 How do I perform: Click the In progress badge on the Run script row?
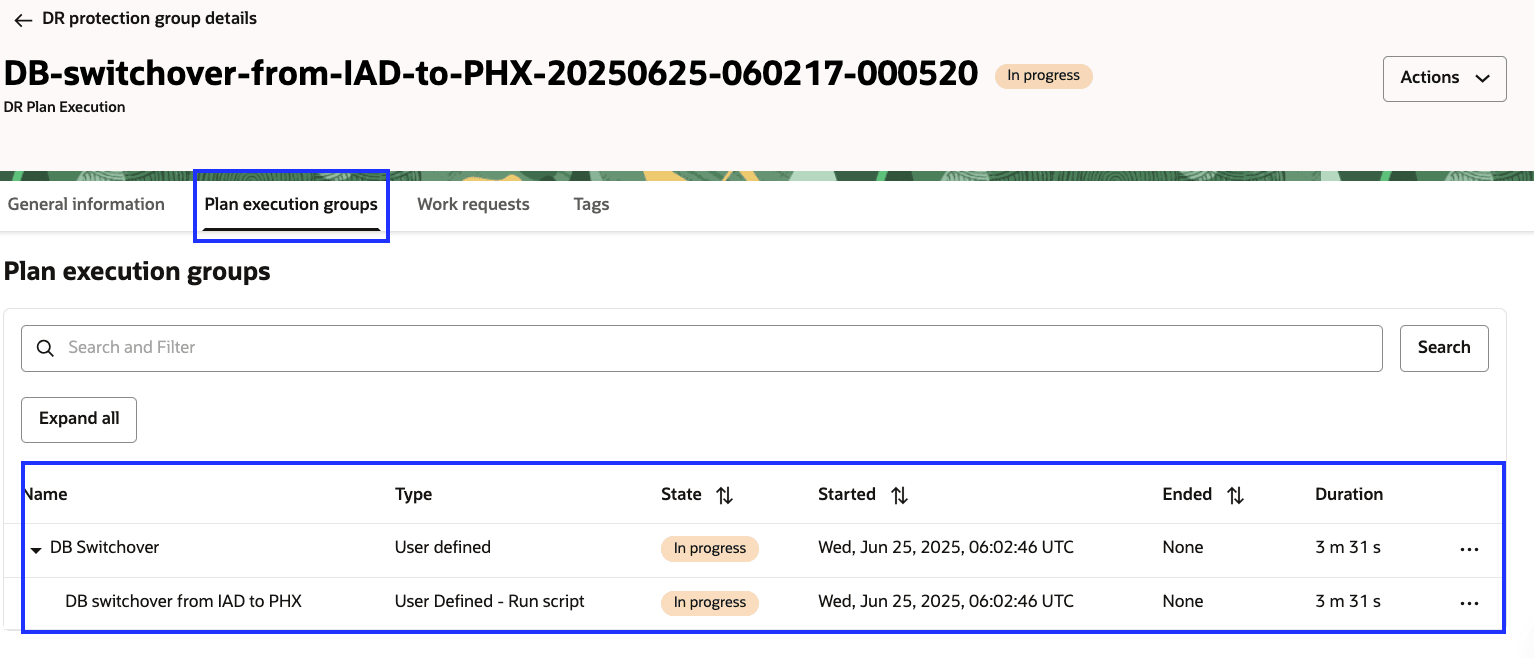[x=709, y=602]
